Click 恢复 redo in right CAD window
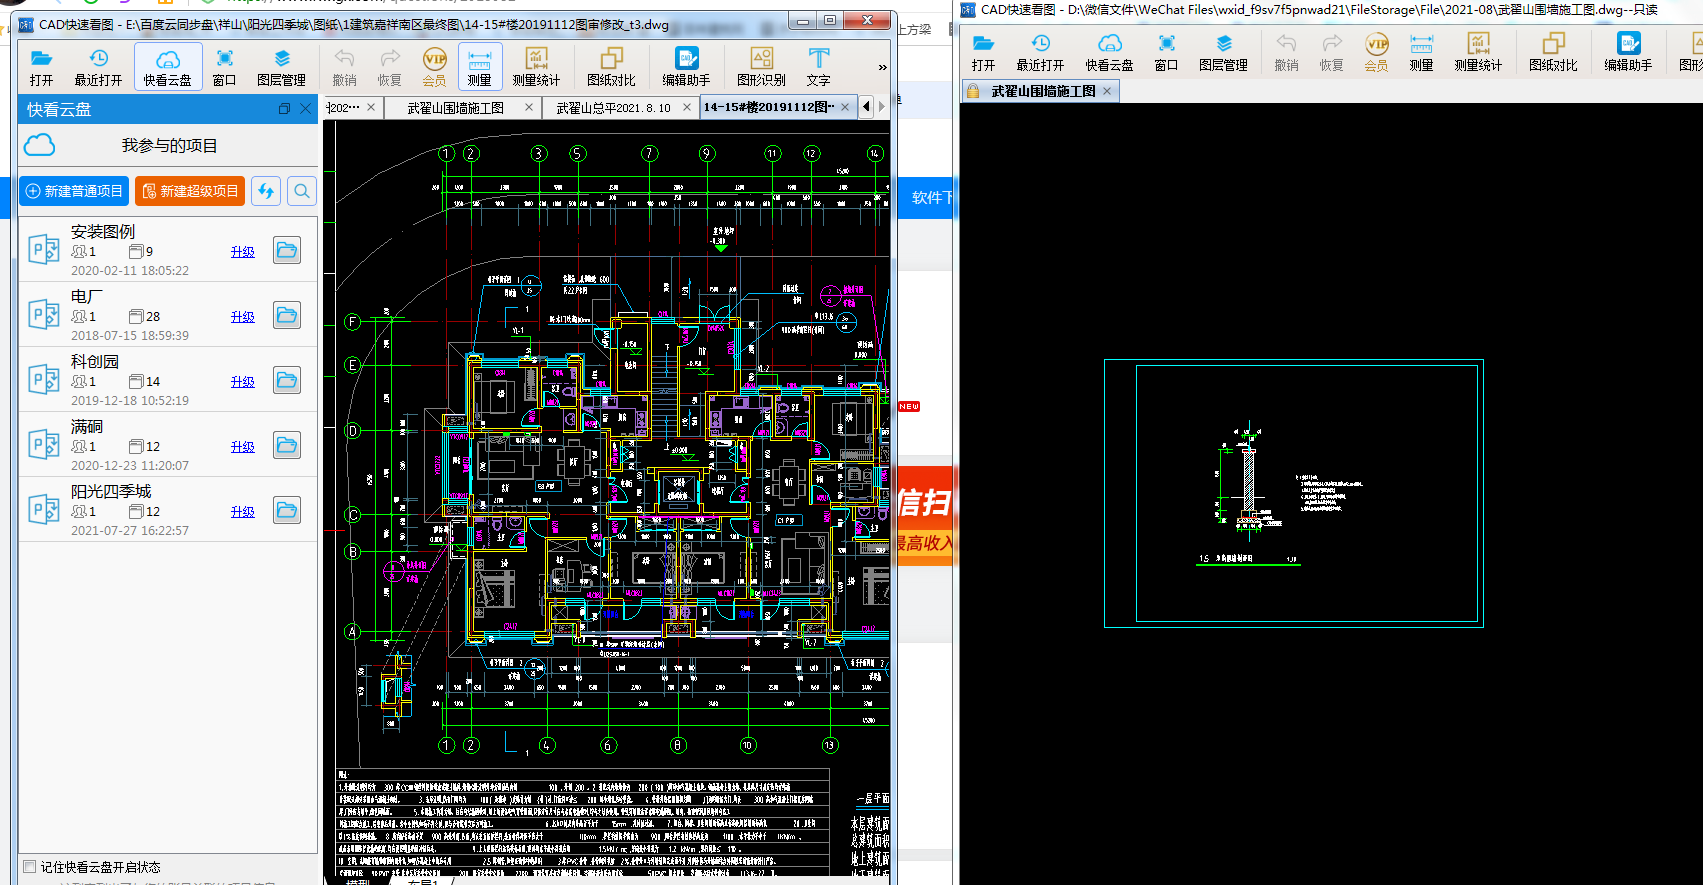1703x885 pixels. coord(1332,53)
